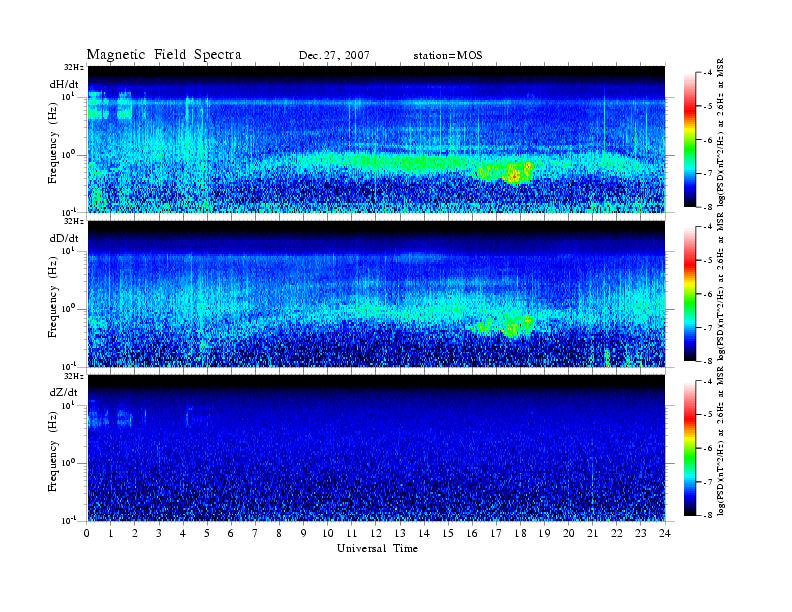Select the dH/dt panel label
This screenshot has height=612, width=792.
(64, 84)
